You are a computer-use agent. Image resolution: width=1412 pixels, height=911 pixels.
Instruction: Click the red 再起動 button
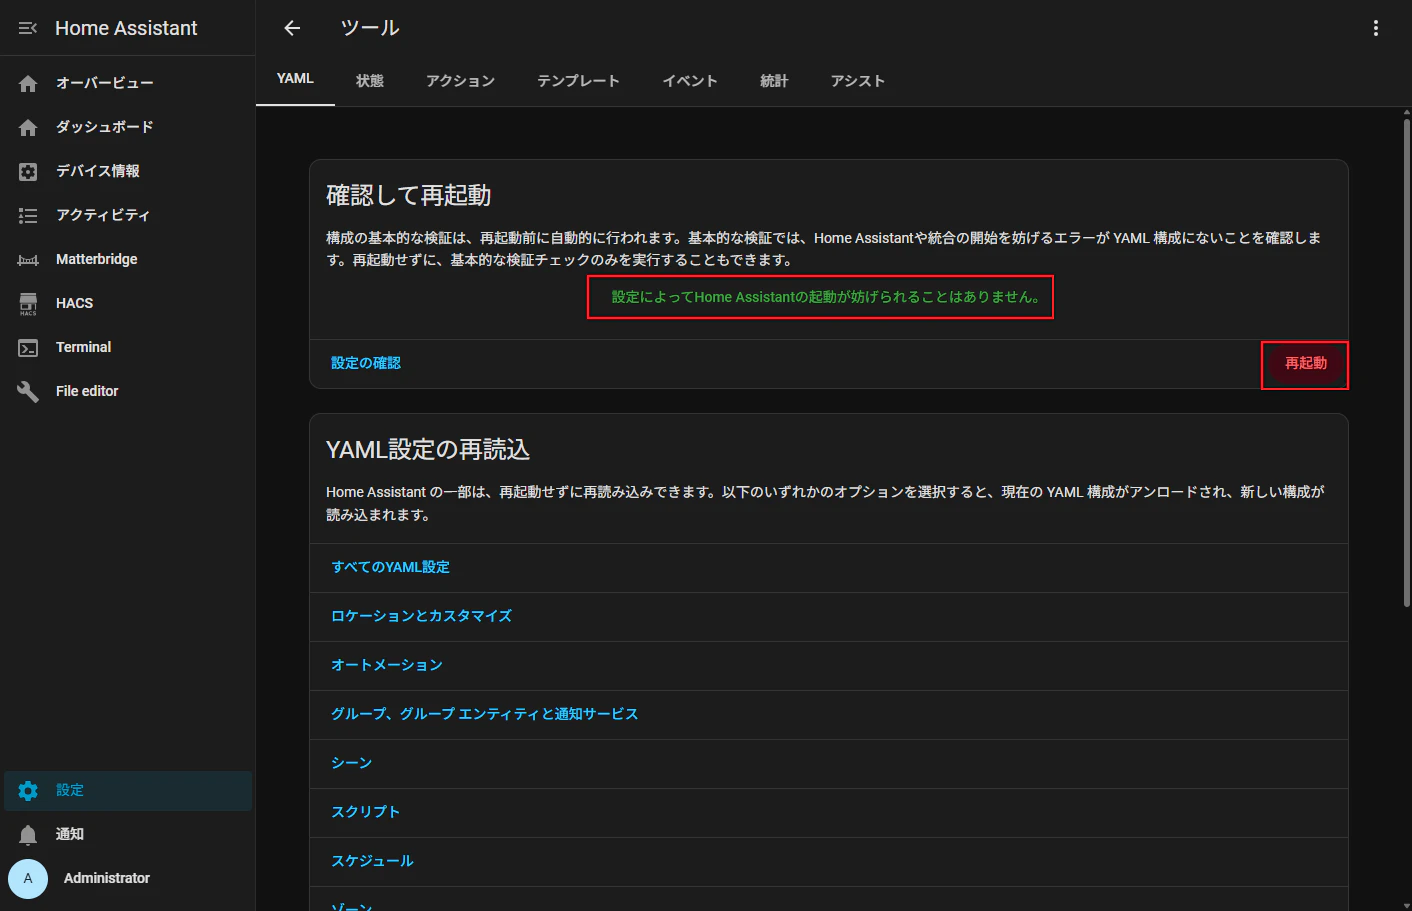(1305, 363)
